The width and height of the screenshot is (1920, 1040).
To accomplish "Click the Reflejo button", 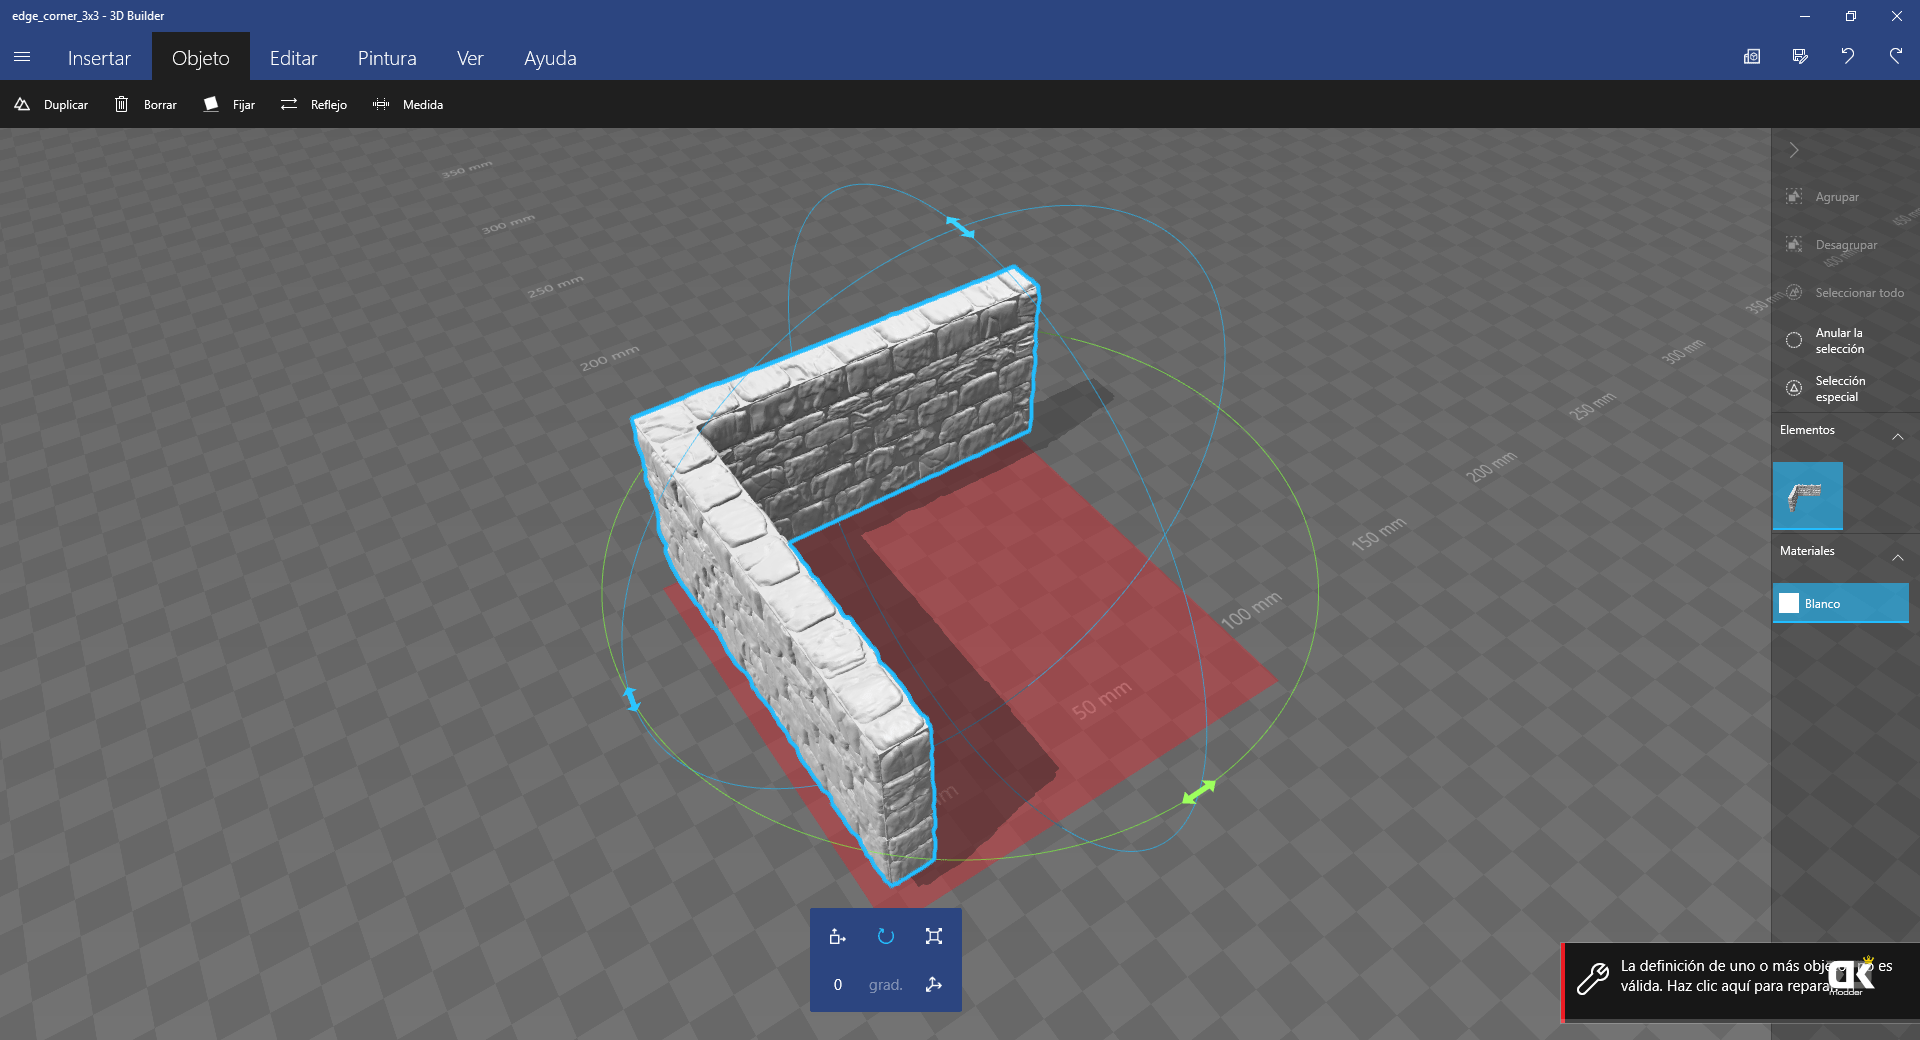I will (315, 105).
